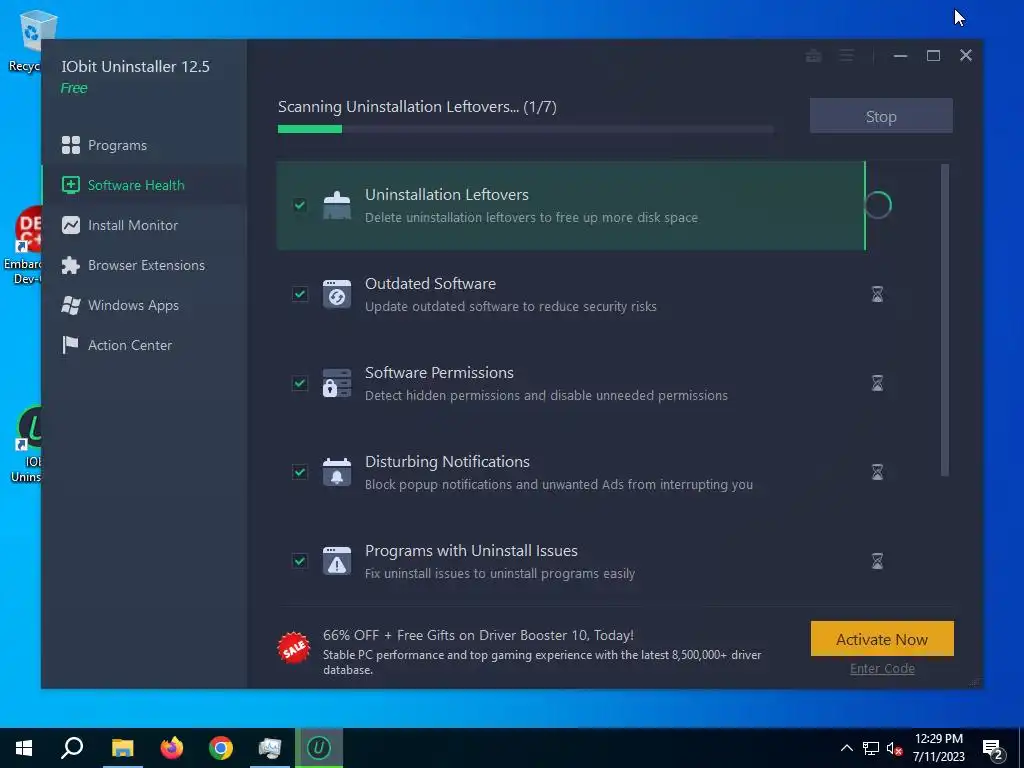Click the IObit Uninstaller 12.5 title
The width and height of the screenshot is (1024, 768).
pos(135,67)
